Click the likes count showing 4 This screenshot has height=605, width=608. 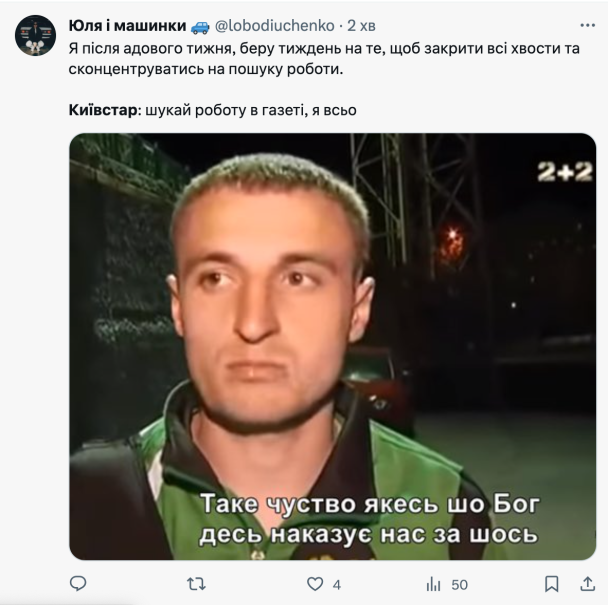pyautogui.click(x=337, y=585)
